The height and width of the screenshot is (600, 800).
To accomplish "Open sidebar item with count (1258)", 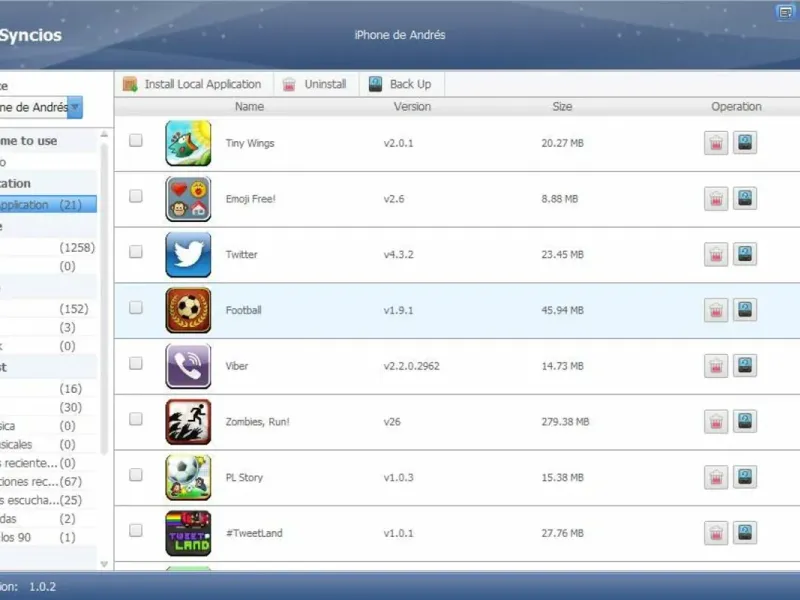I will click(48, 247).
